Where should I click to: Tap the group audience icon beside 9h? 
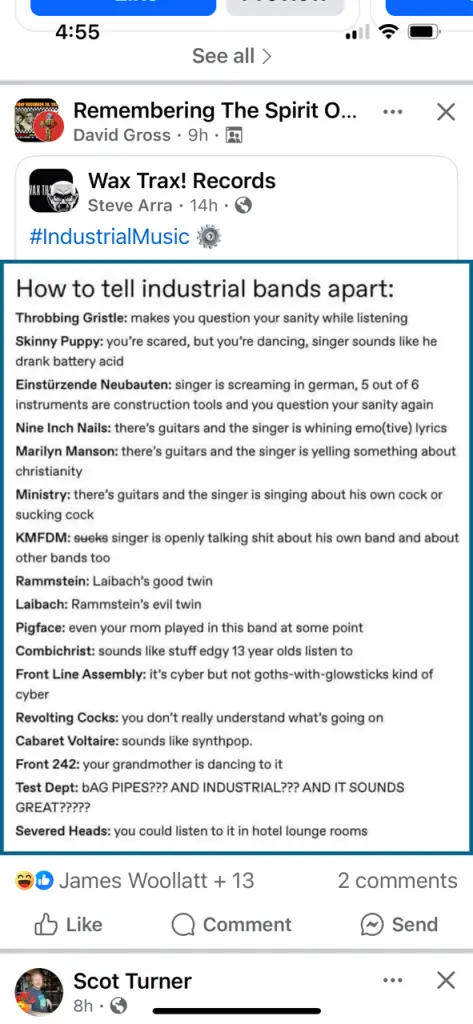pos(233,135)
